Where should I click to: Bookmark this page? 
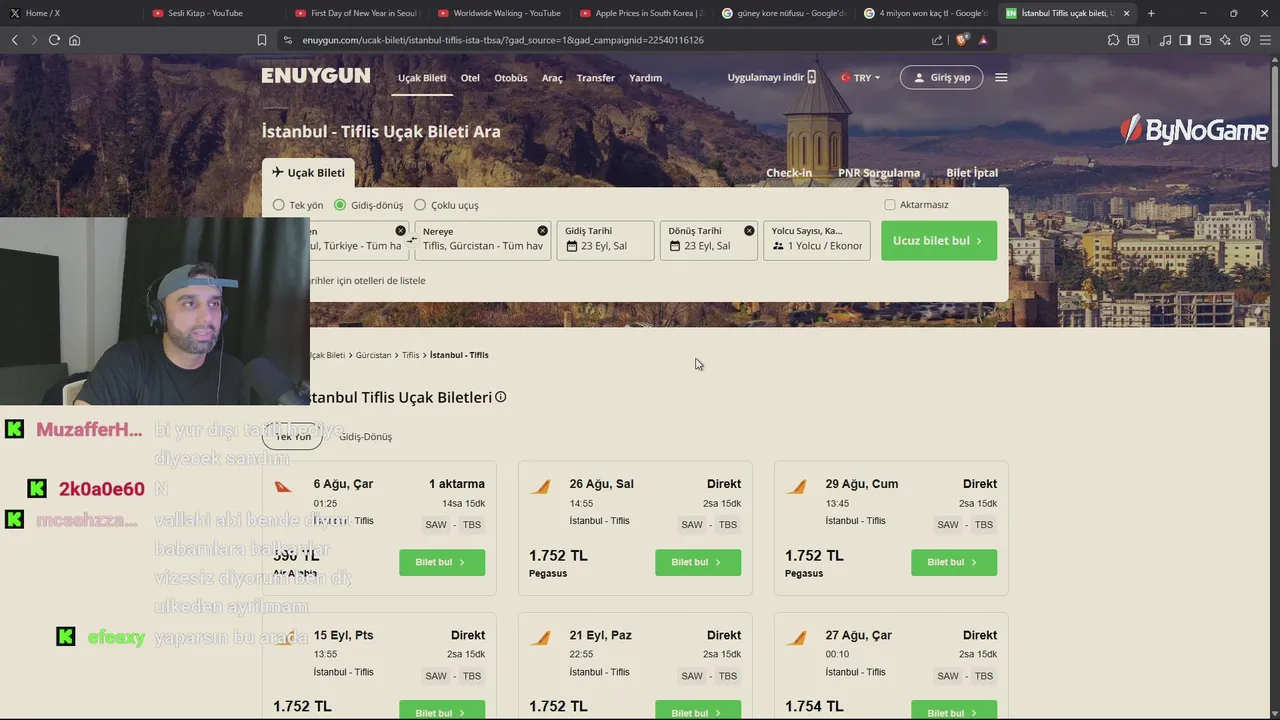click(x=262, y=40)
